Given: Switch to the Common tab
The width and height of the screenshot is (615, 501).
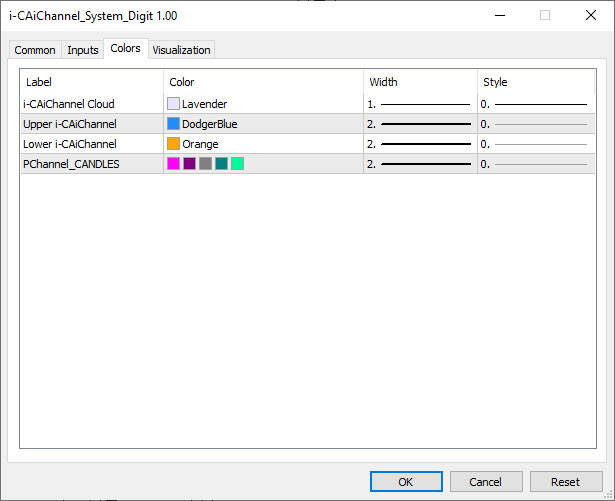Looking at the screenshot, I should [35, 50].
